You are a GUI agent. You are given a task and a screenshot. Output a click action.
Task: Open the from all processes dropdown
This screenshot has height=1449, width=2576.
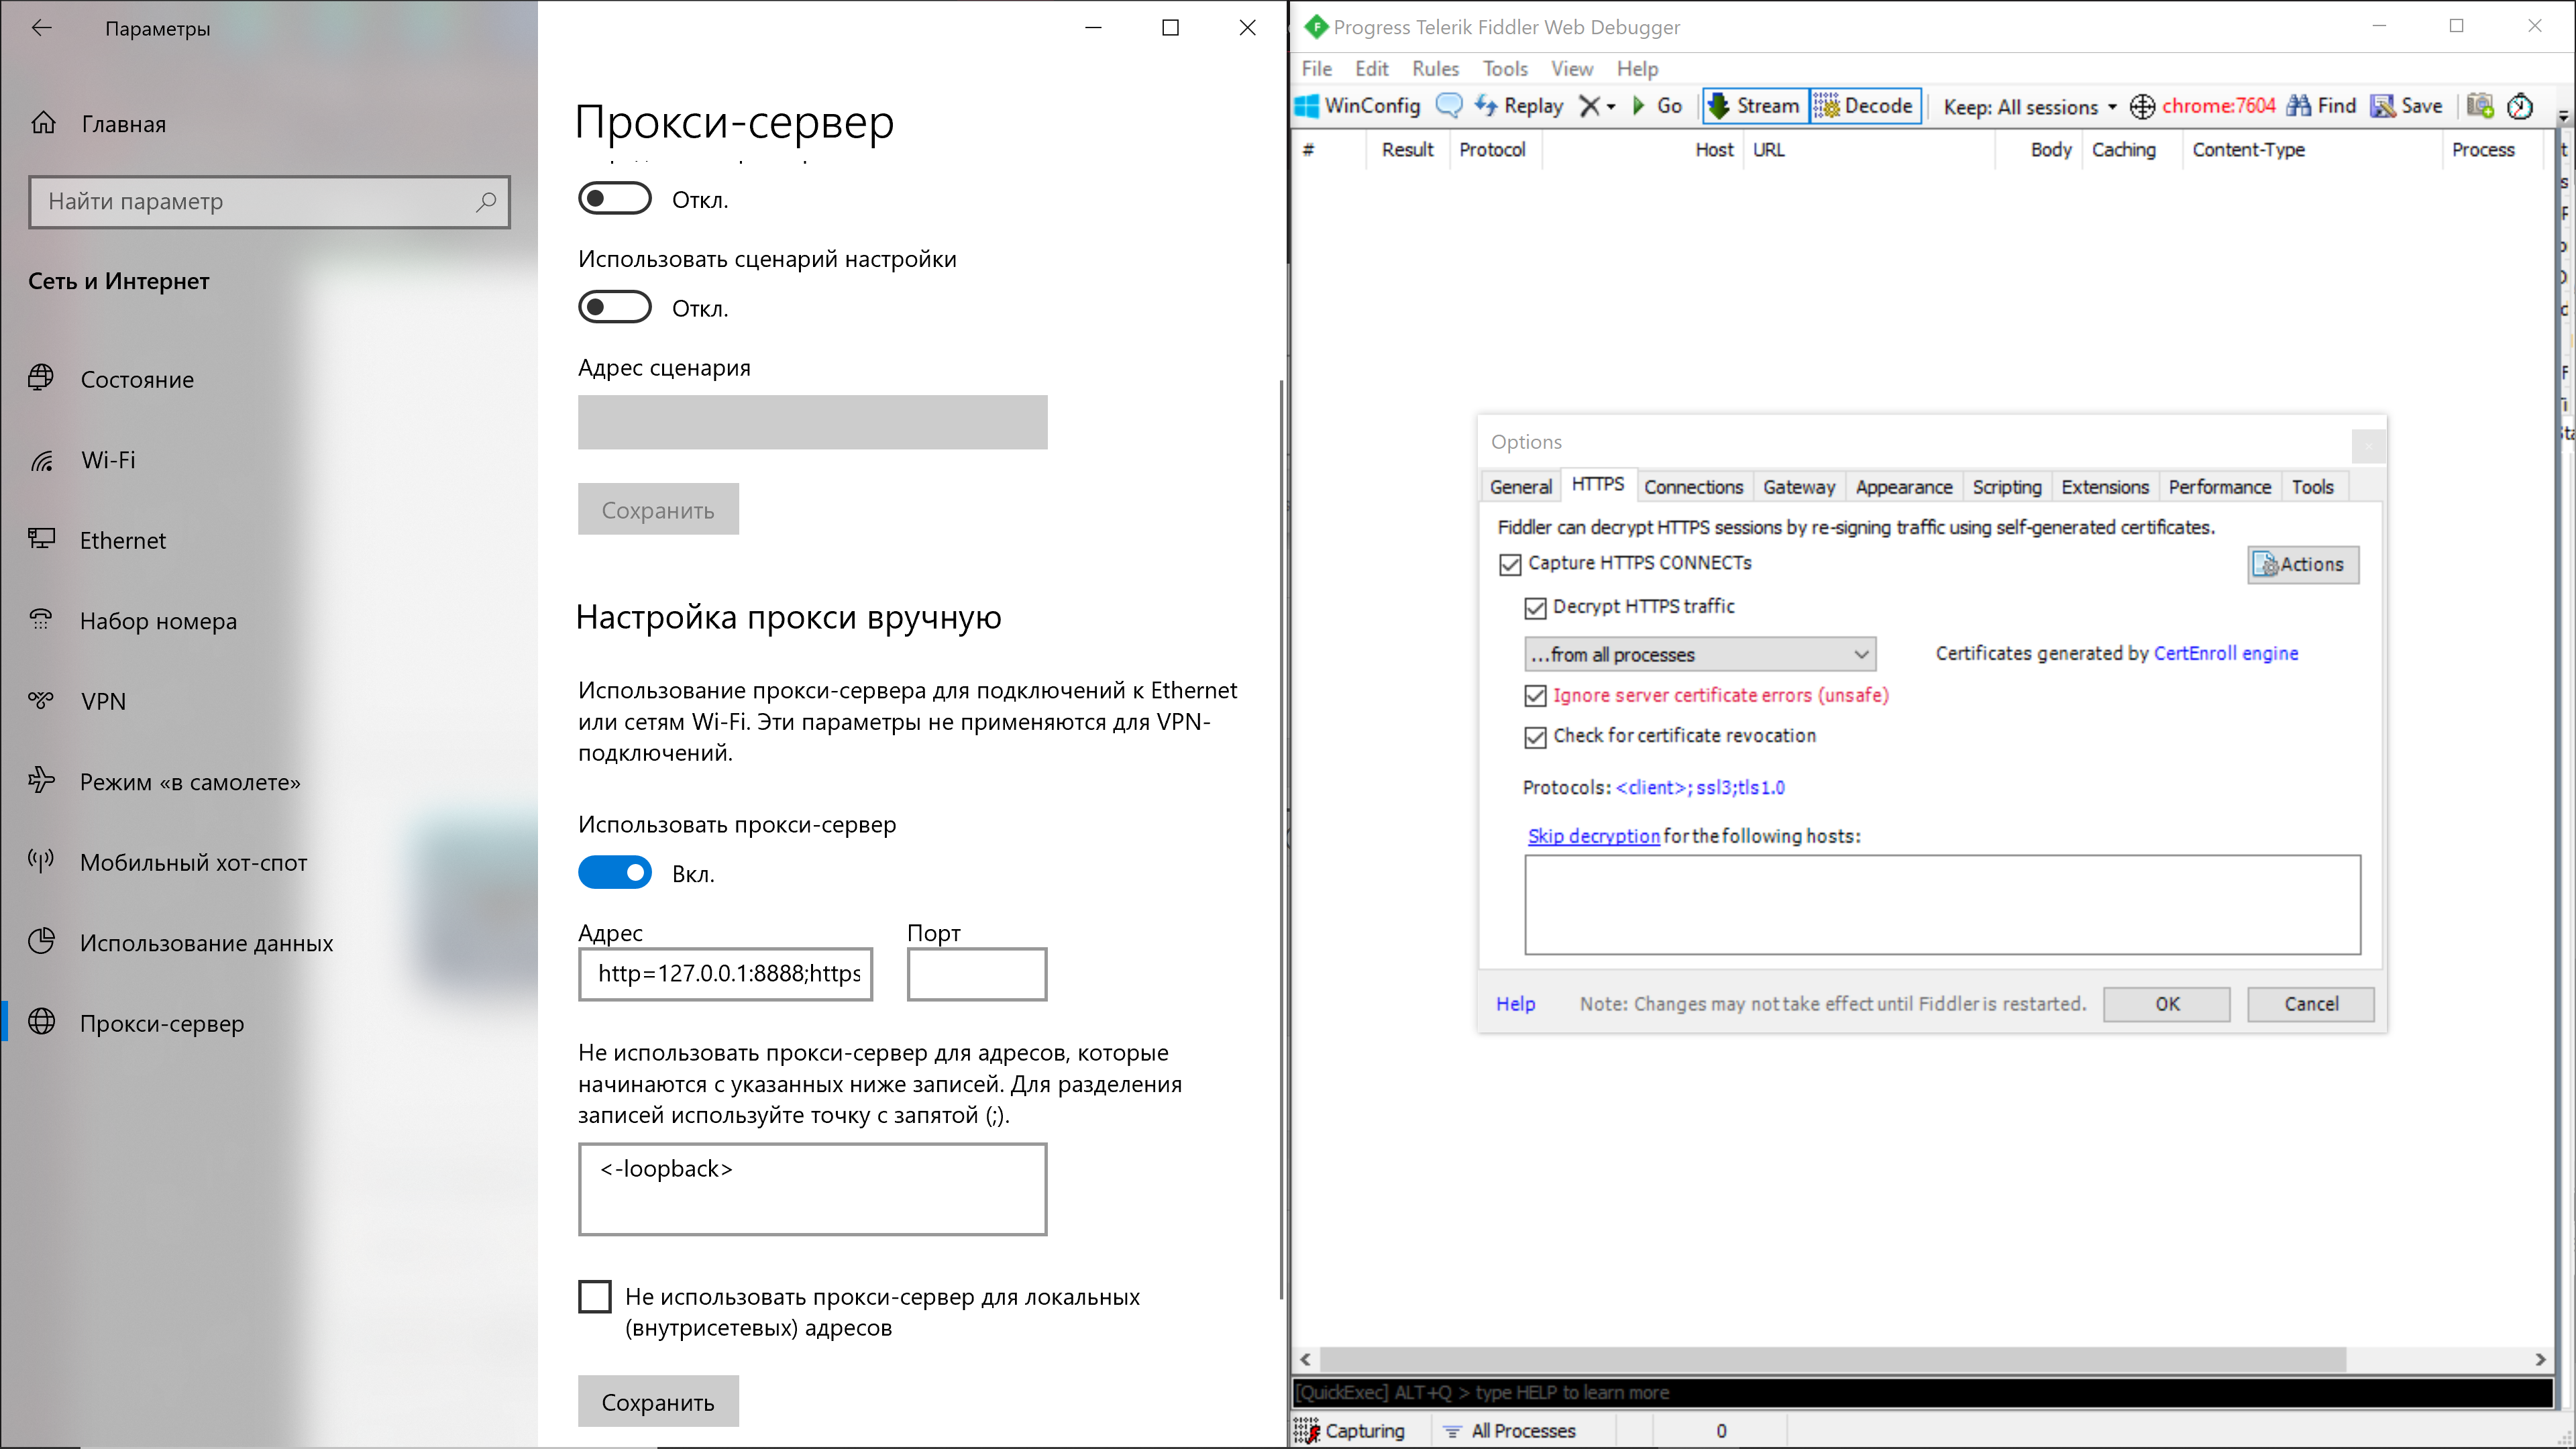click(1699, 655)
